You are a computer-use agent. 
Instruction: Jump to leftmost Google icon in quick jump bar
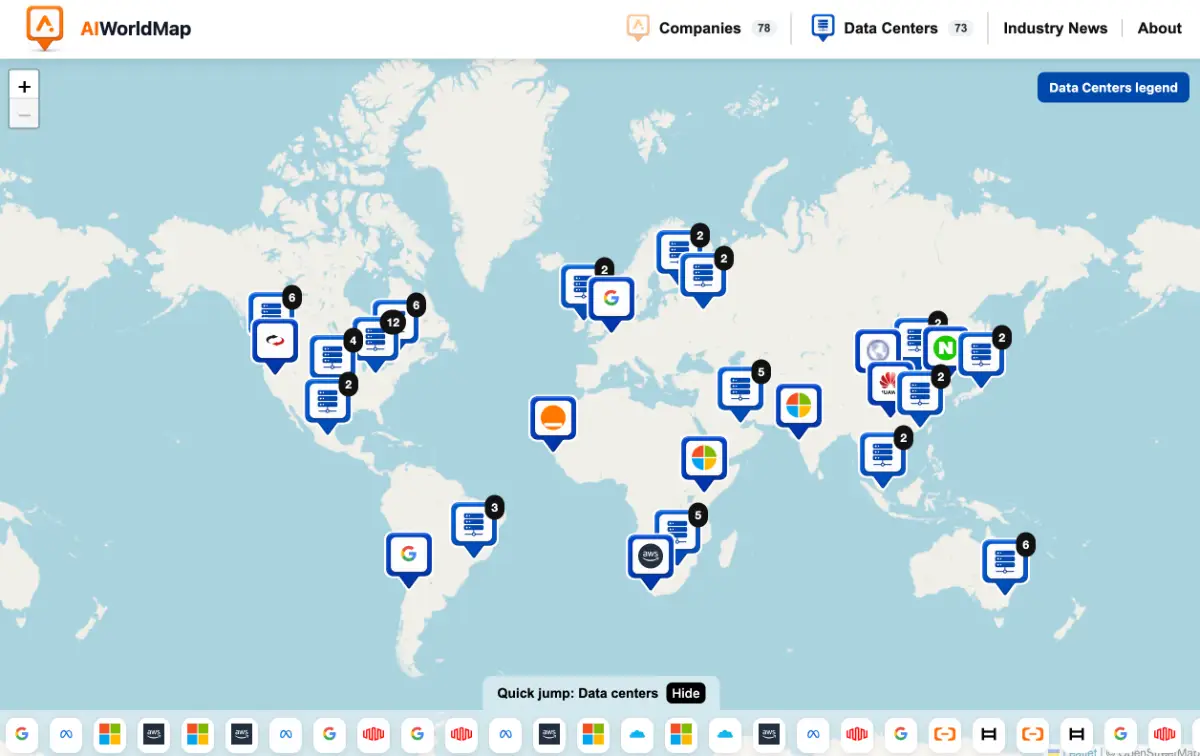click(21, 734)
